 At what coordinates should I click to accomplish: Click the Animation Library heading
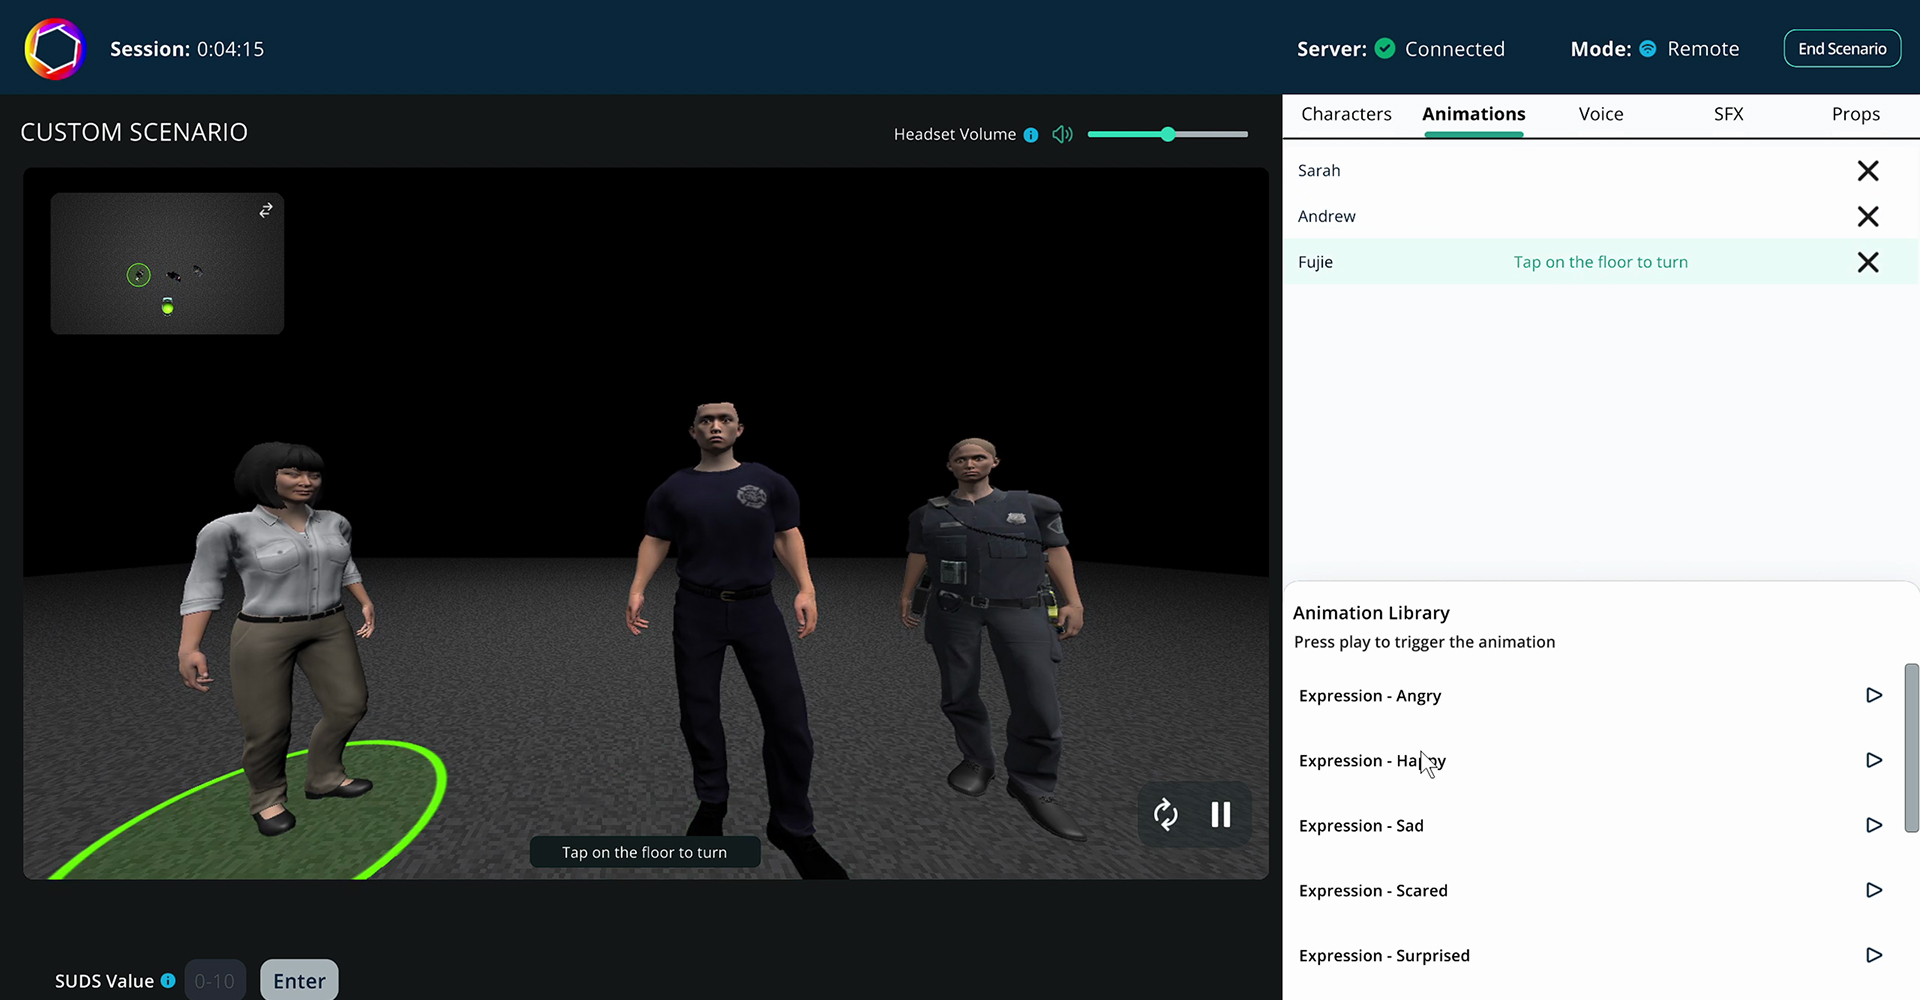coord(1370,613)
